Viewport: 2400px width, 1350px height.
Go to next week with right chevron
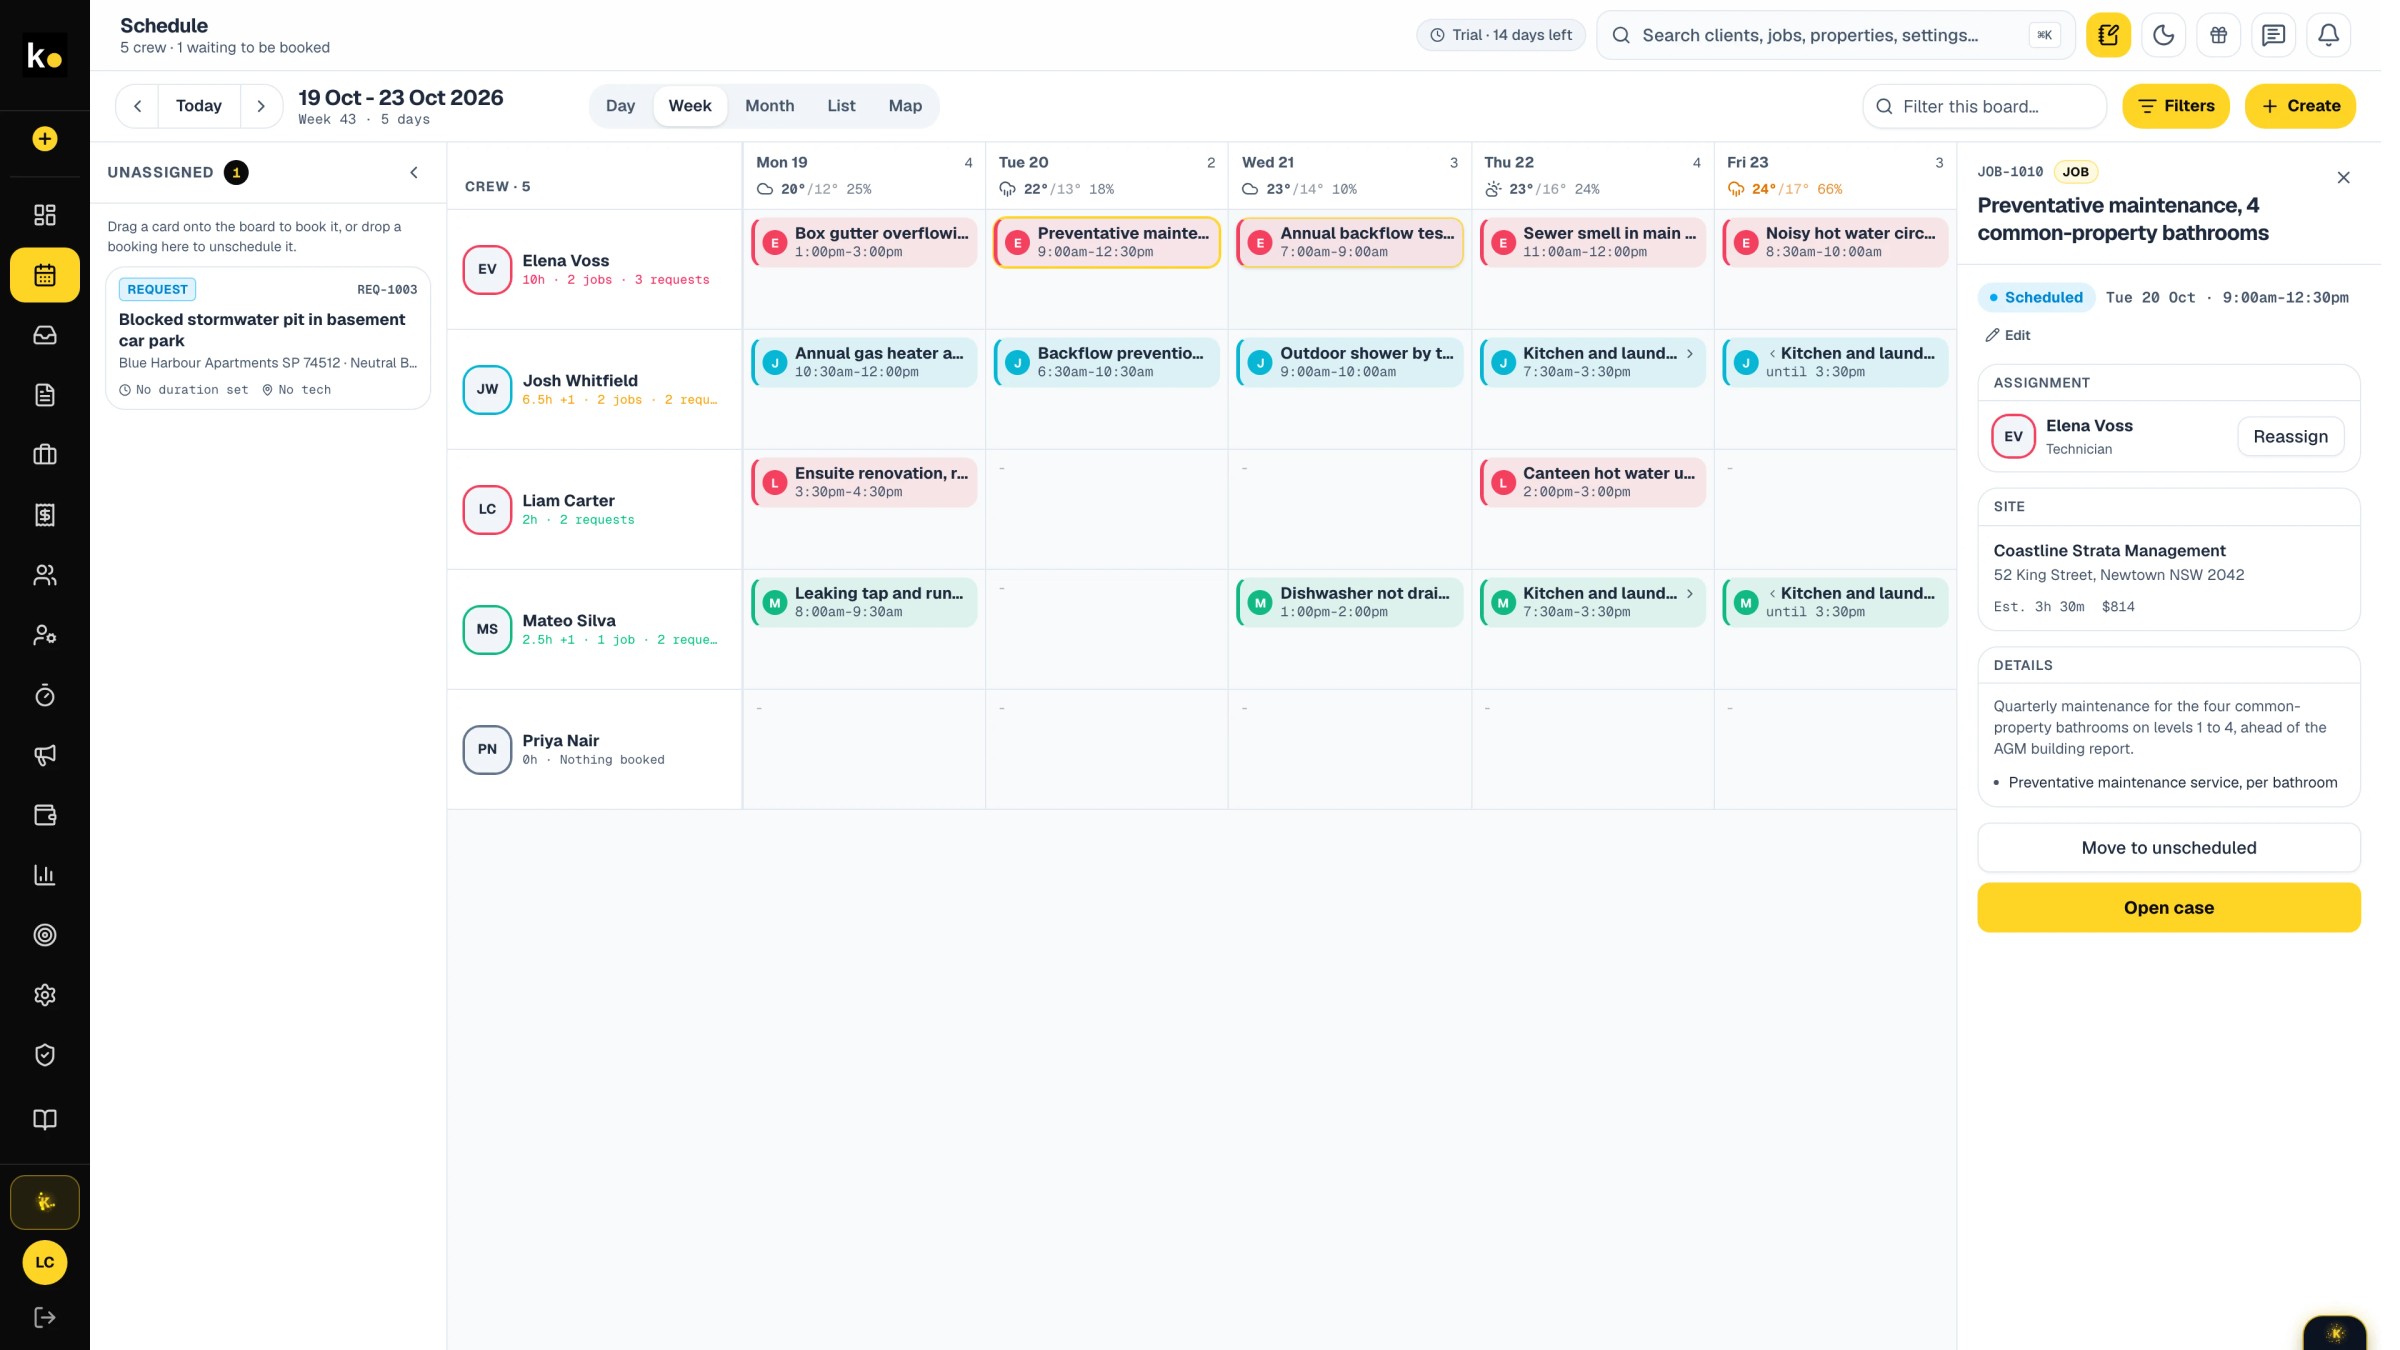point(261,106)
